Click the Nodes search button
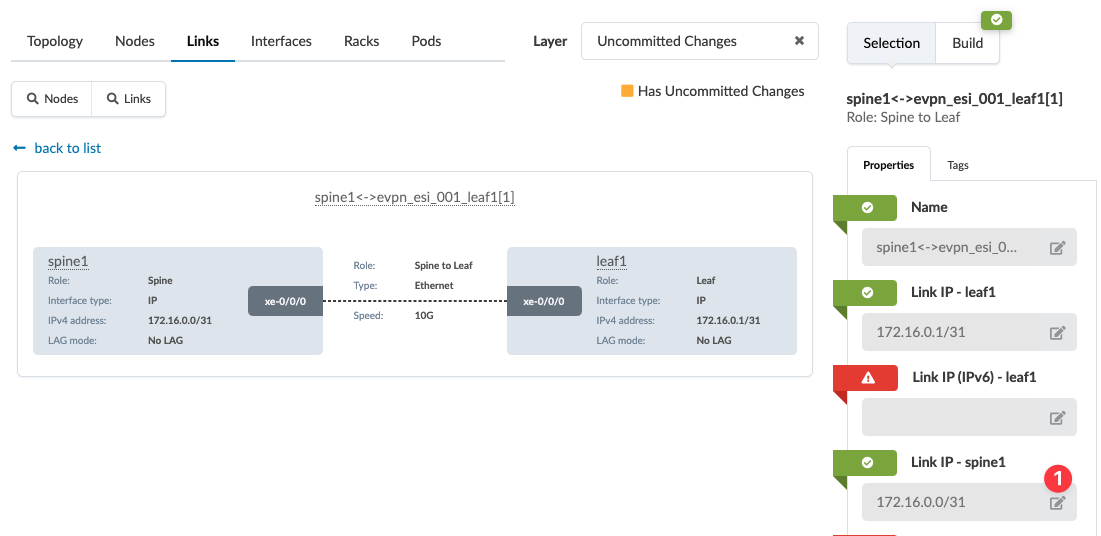The image size is (1101, 536). pyautogui.click(x=52, y=99)
